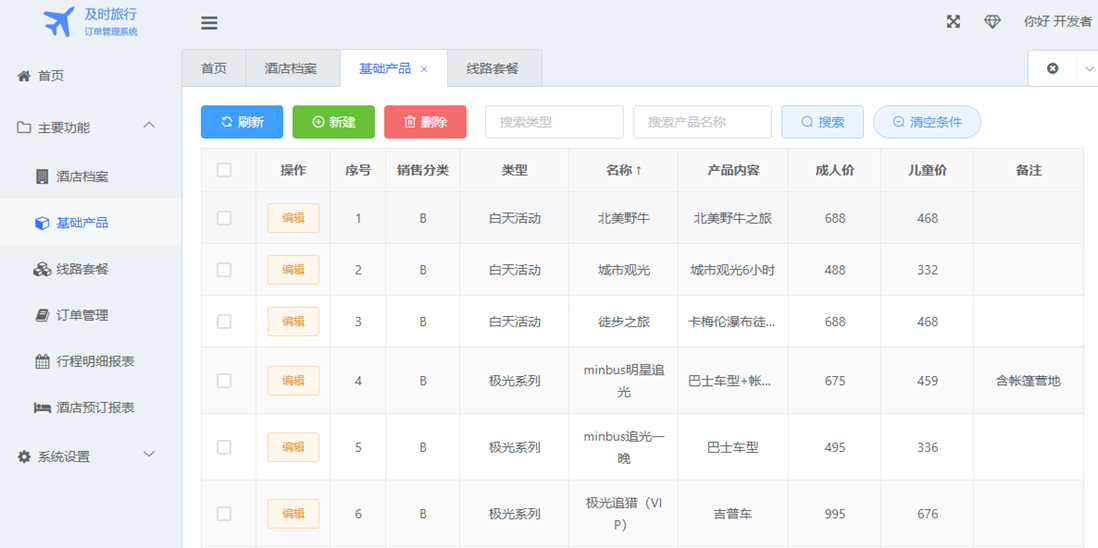Click the green 新建 button
Screen dimensions: 1098x548
pos(333,122)
